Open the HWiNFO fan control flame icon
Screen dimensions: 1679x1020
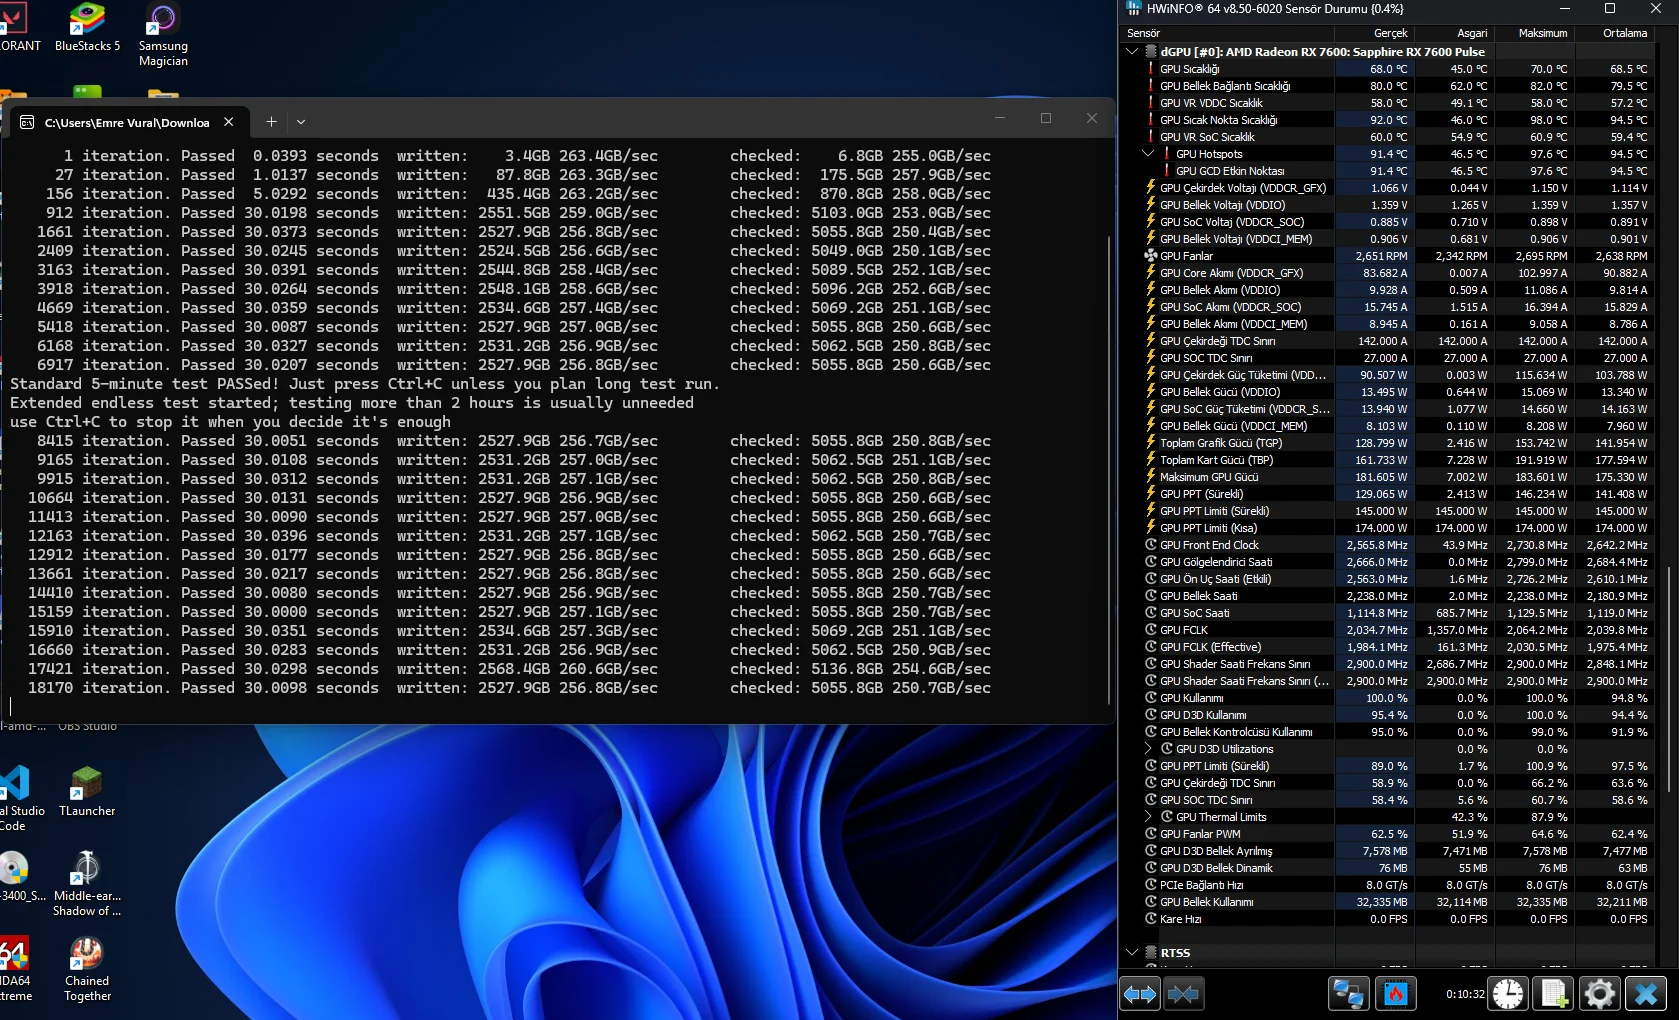(x=1396, y=994)
